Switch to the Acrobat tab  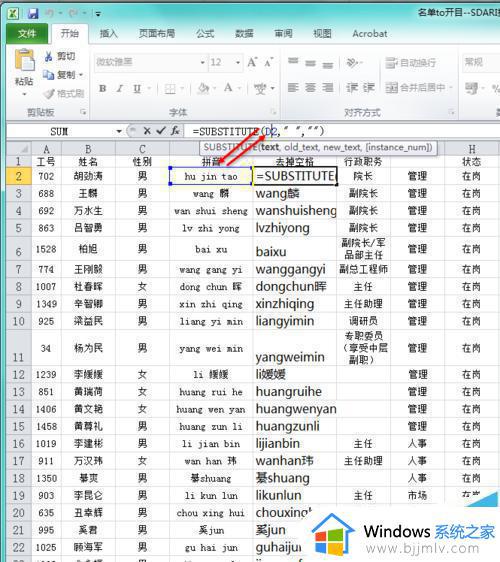click(x=370, y=34)
